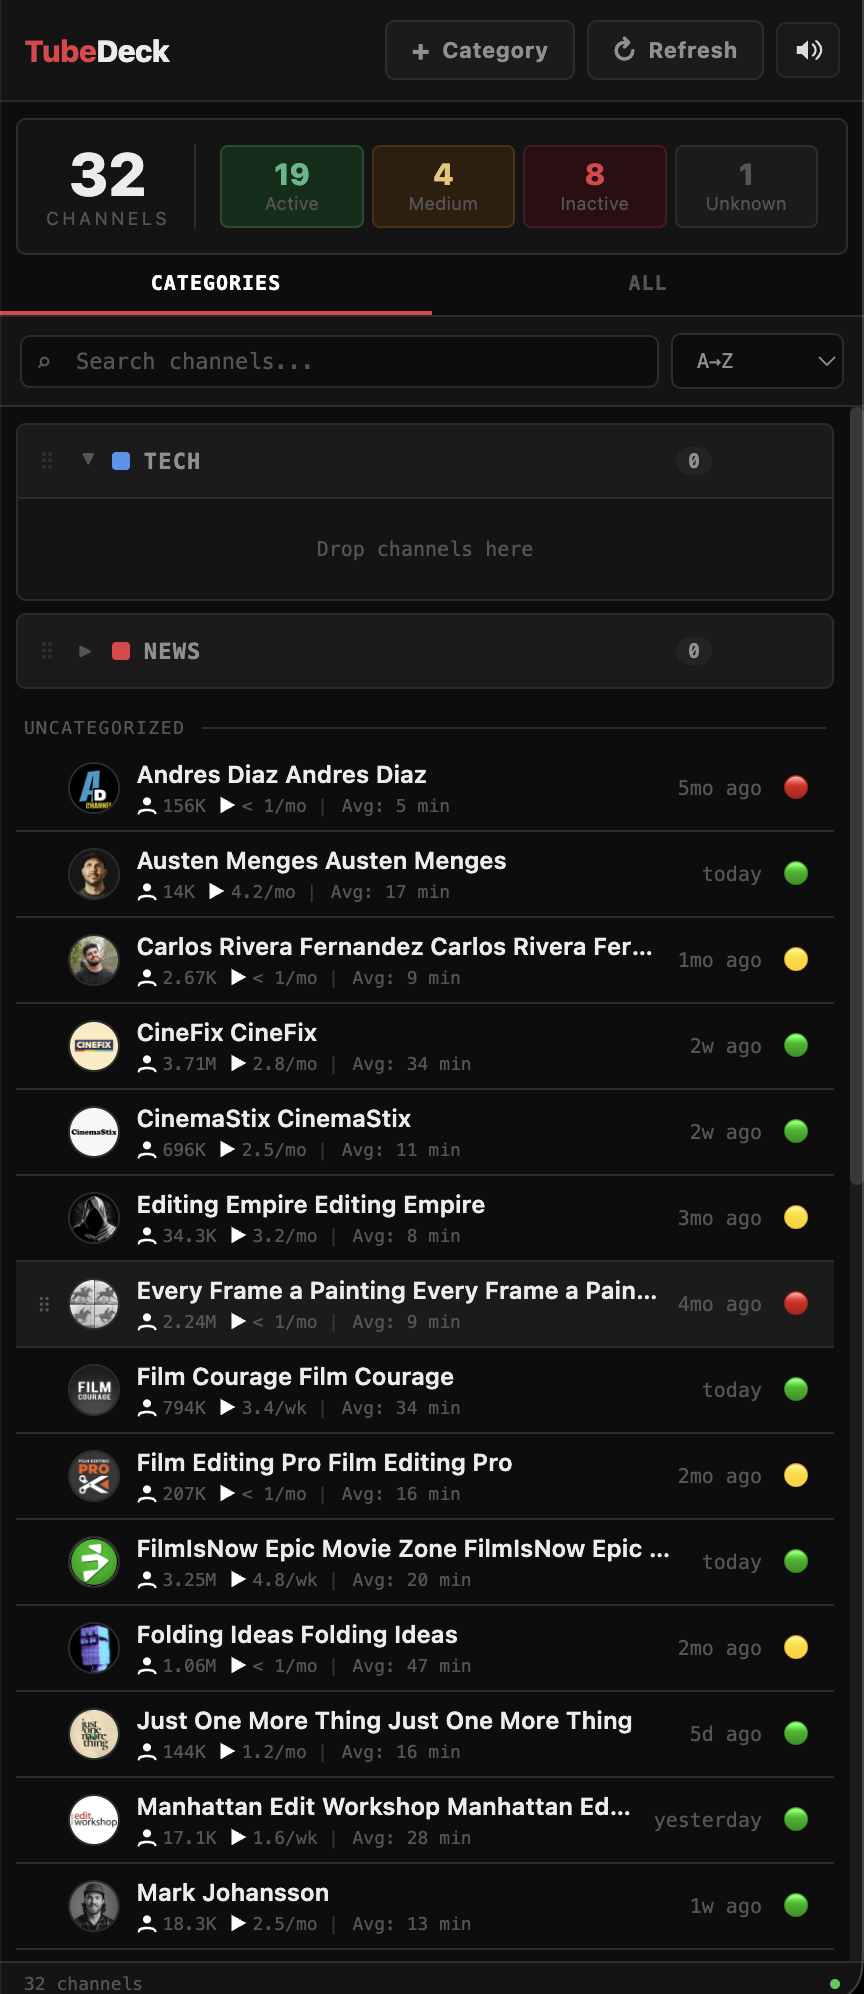
Task: Click the FilmIsNow green logo
Action: pos(94,1562)
